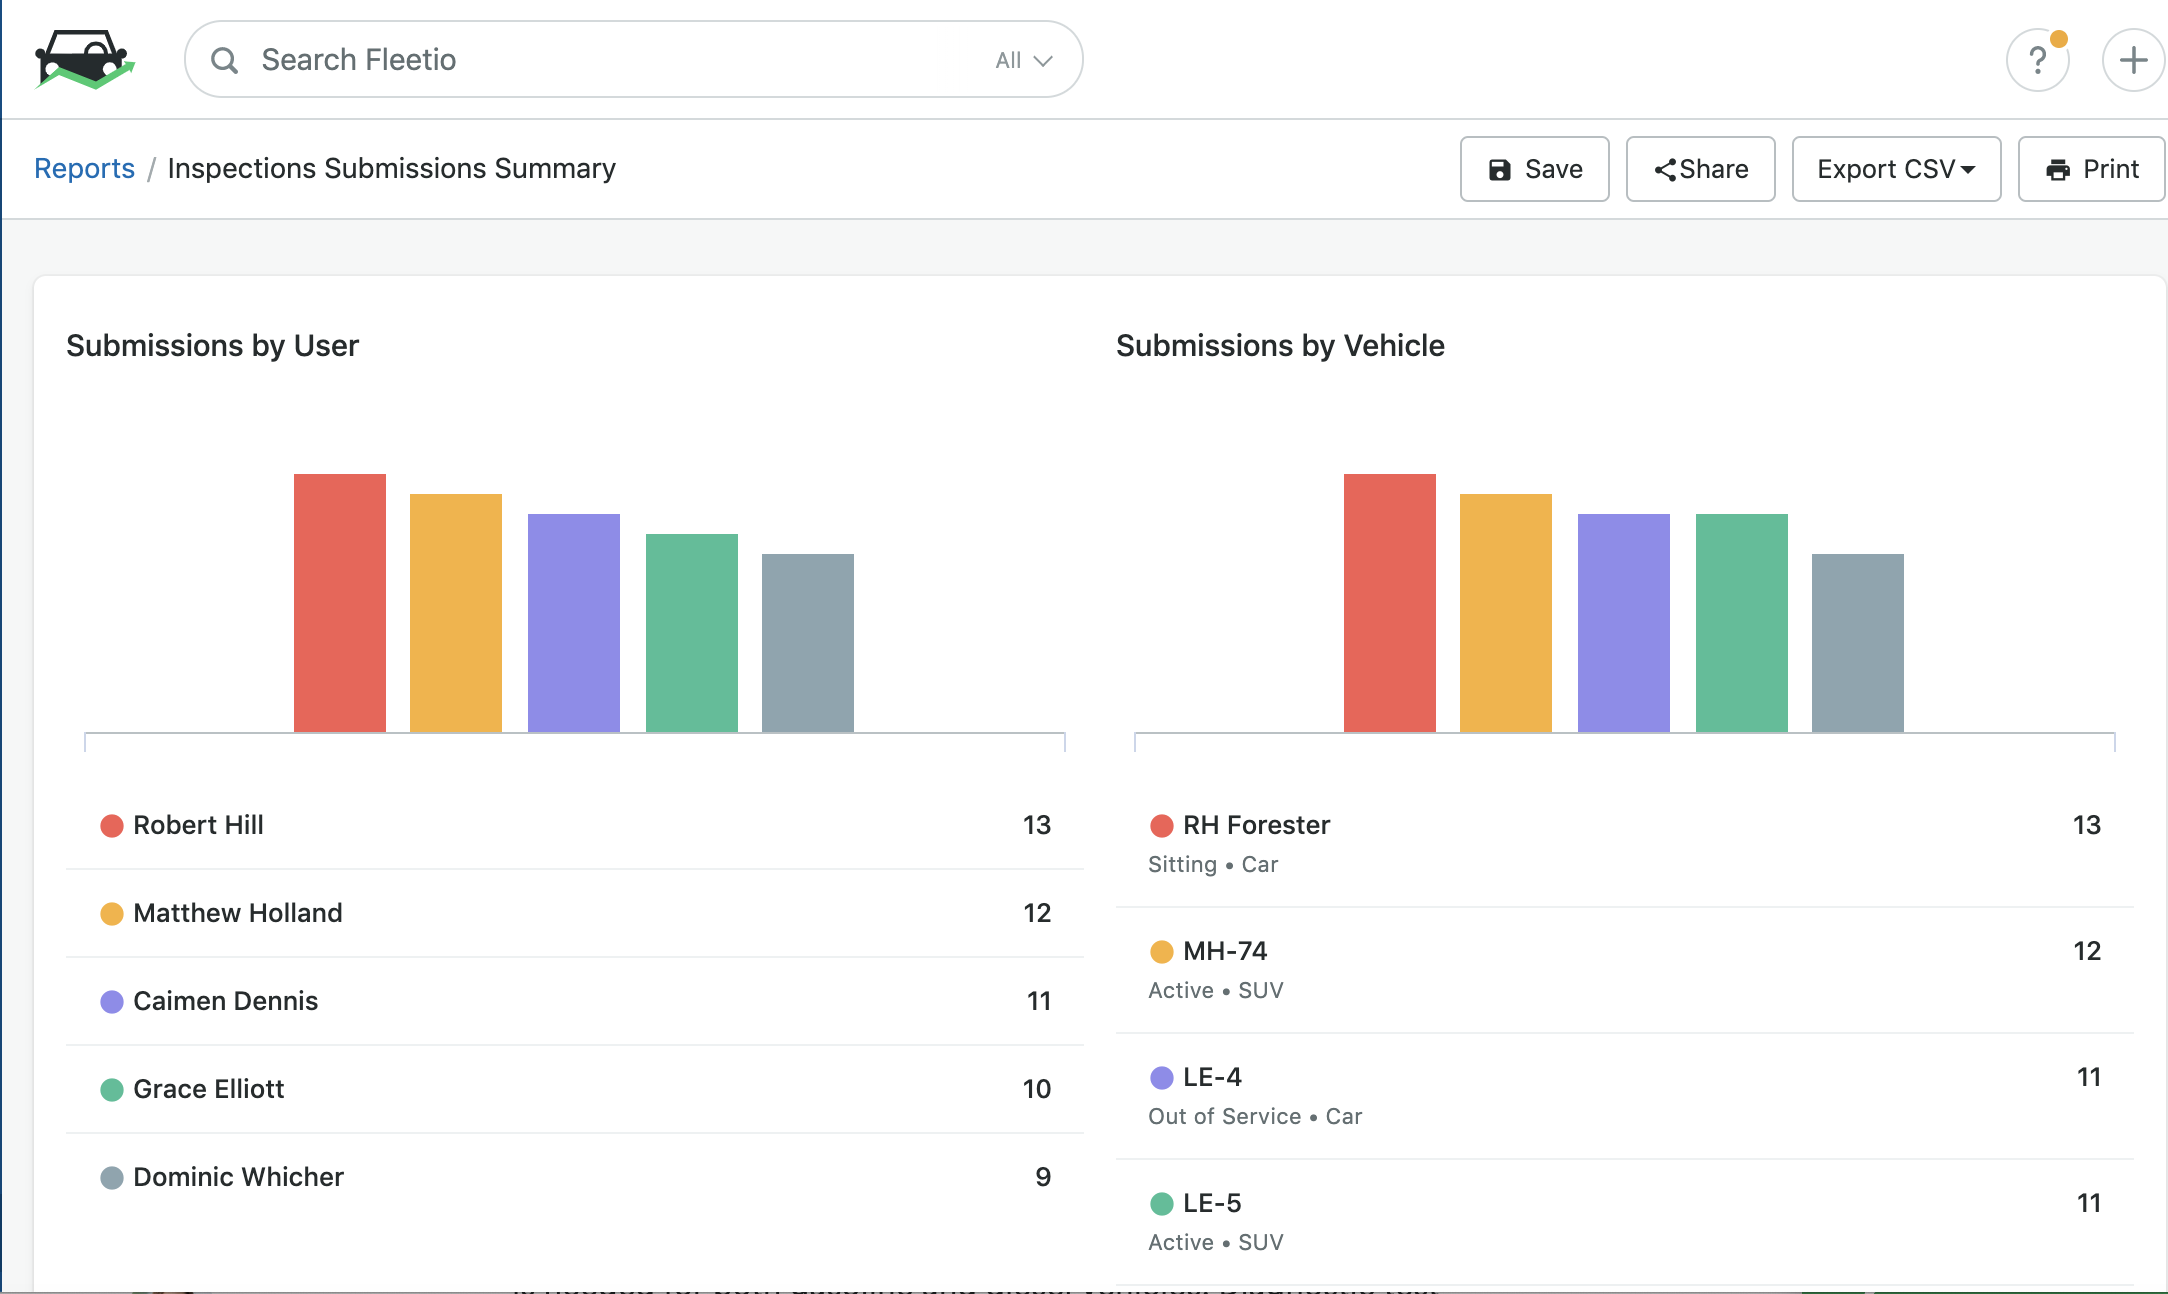
Task: Click the red Robert Hill legend dot
Action: [112, 826]
